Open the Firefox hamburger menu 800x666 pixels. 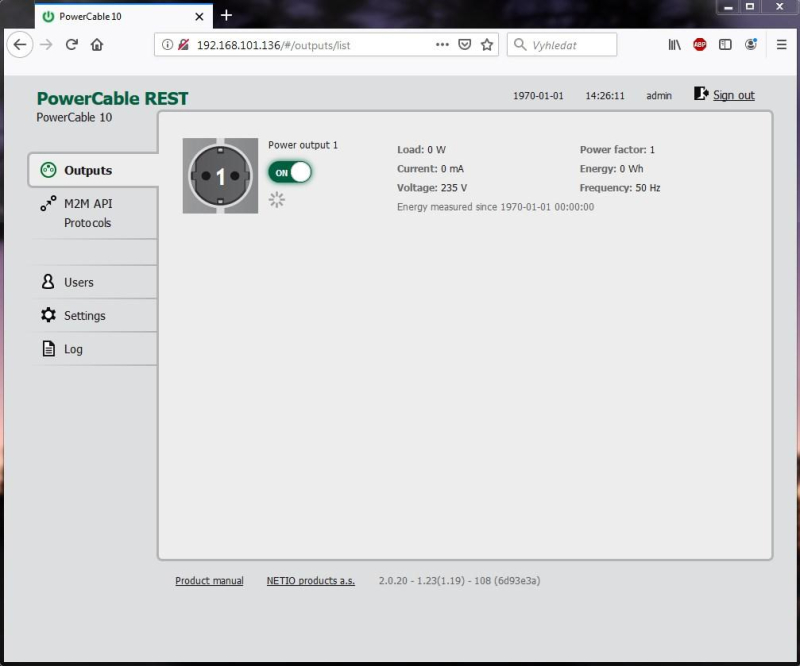click(x=781, y=45)
